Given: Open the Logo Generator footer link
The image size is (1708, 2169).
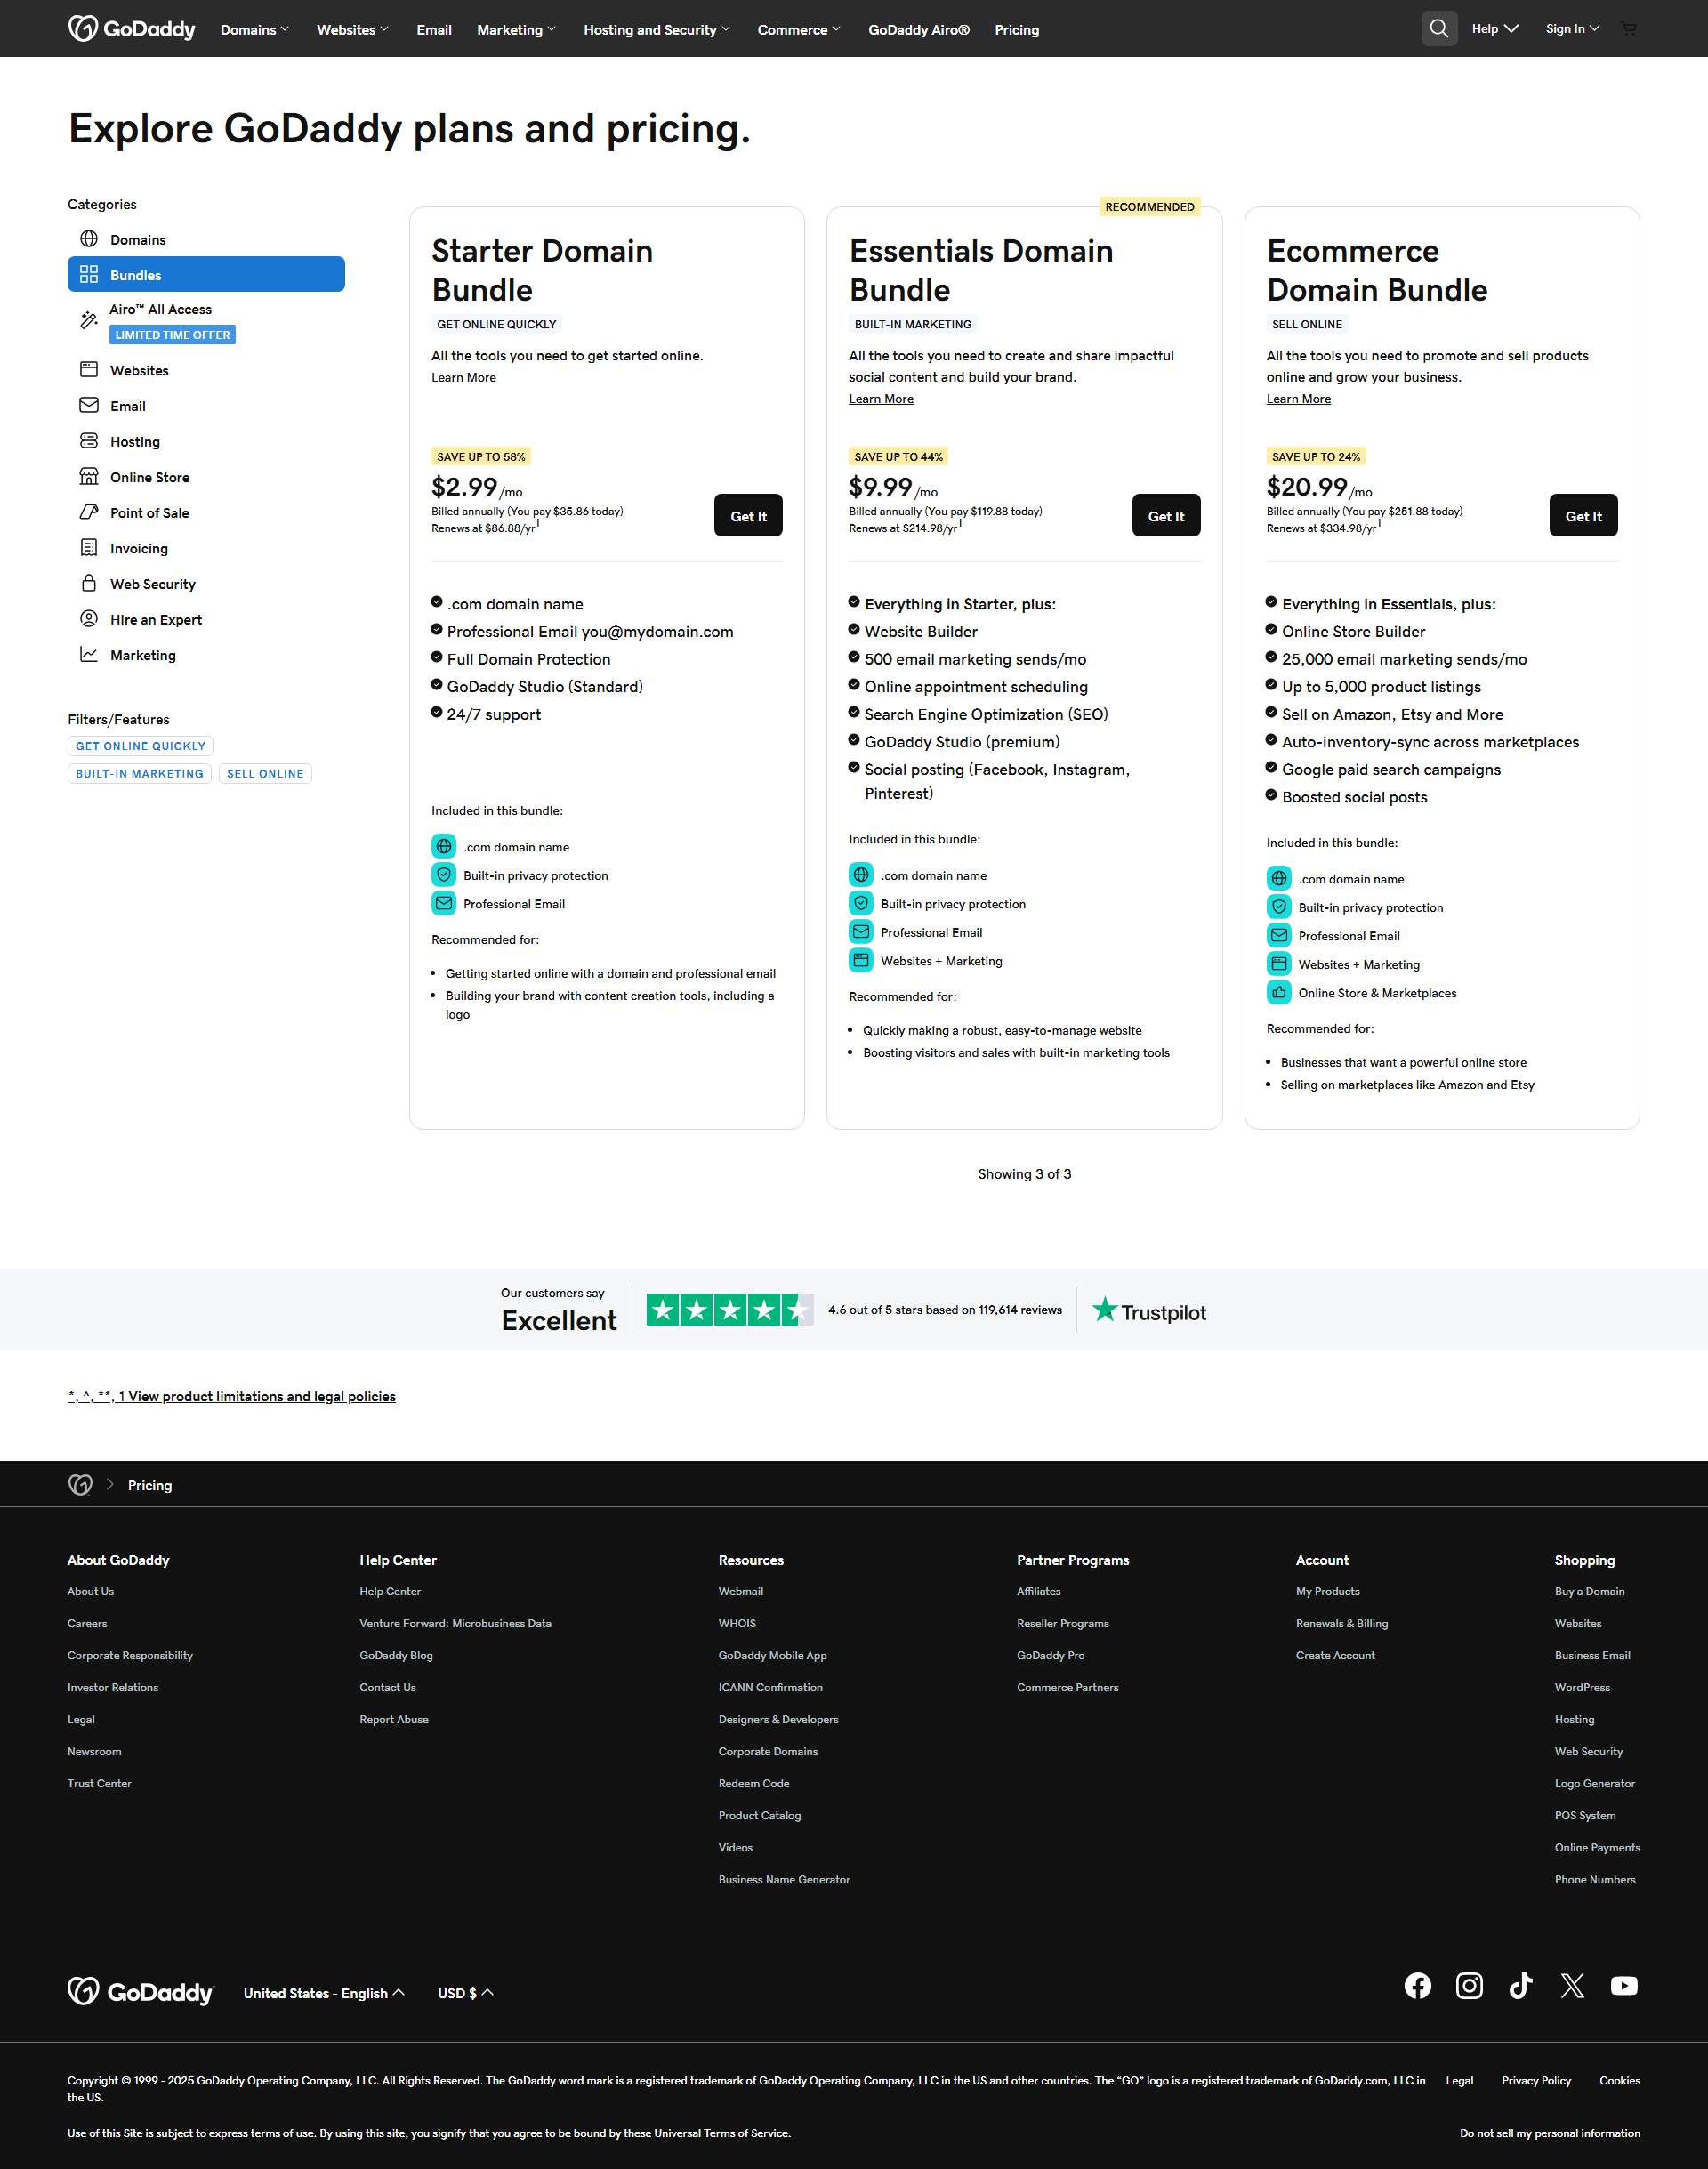Looking at the screenshot, I should click(1594, 1783).
